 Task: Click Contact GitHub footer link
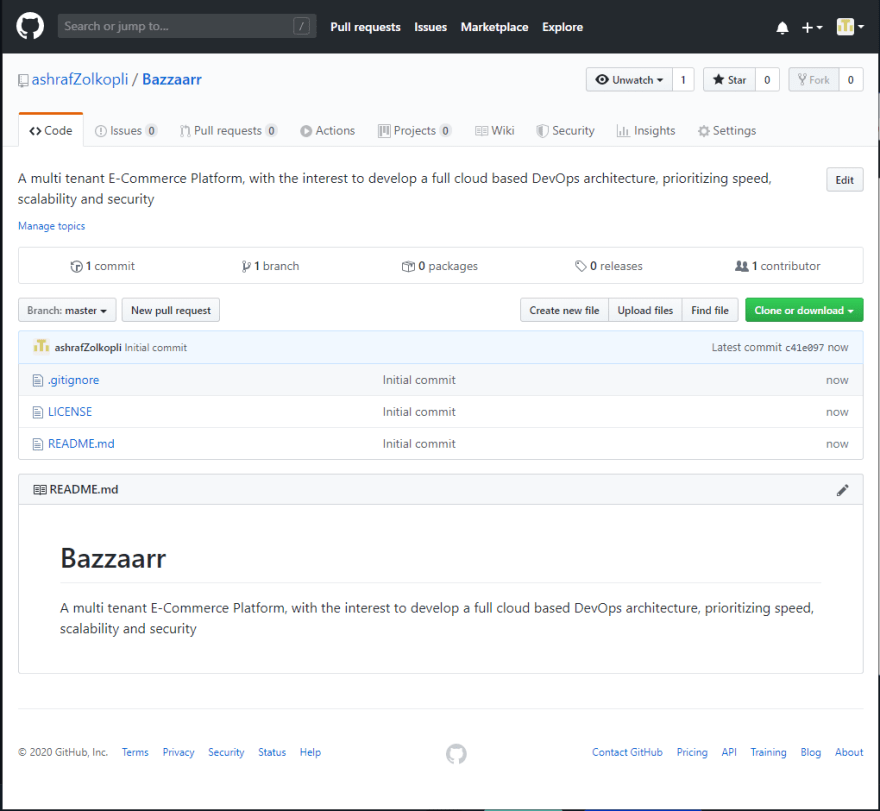pyautogui.click(x=627, y=752)
